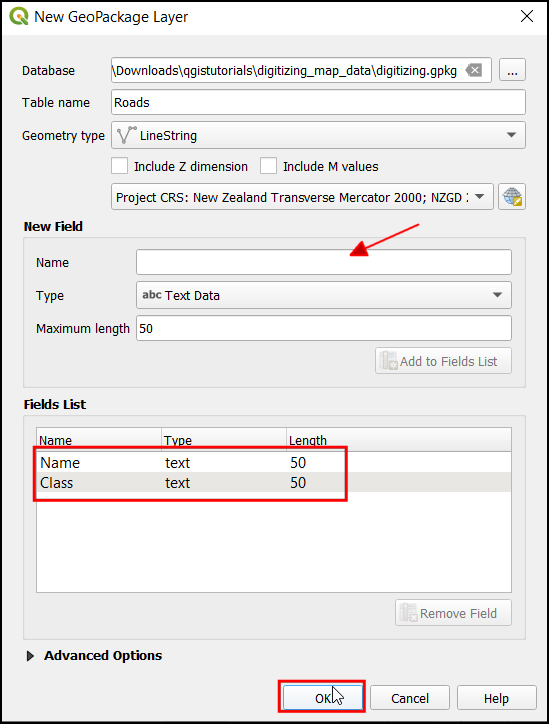Open the Help button
Viewport: 549px width, 724px height.
[496, 697]
